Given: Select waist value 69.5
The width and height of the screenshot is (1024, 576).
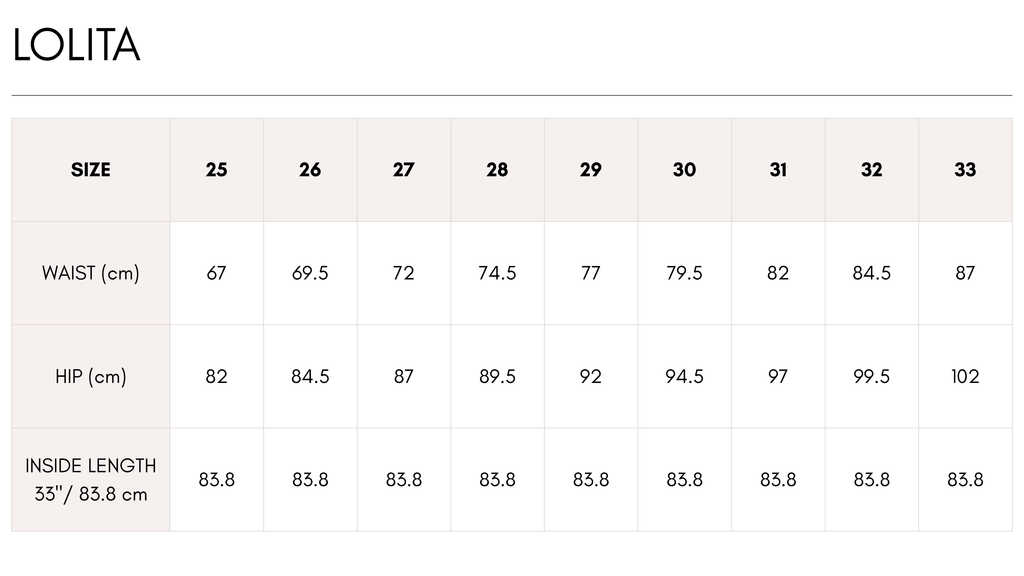Looking at the screenshot, I should click(310, 273).
